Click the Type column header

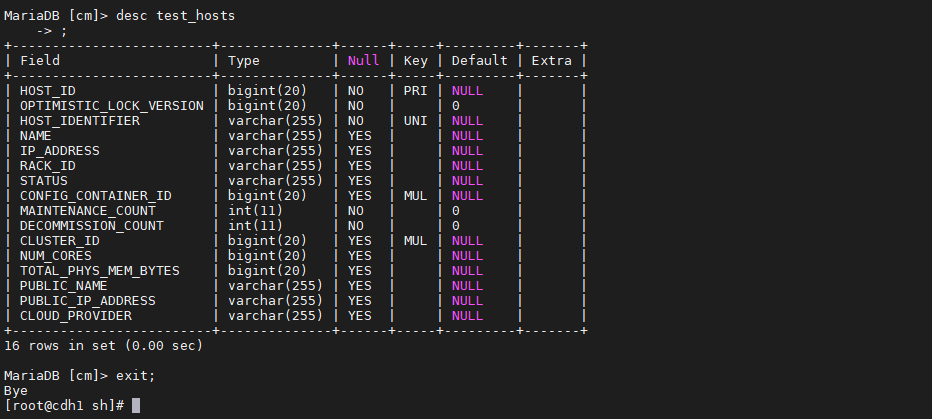click(244, 61)
